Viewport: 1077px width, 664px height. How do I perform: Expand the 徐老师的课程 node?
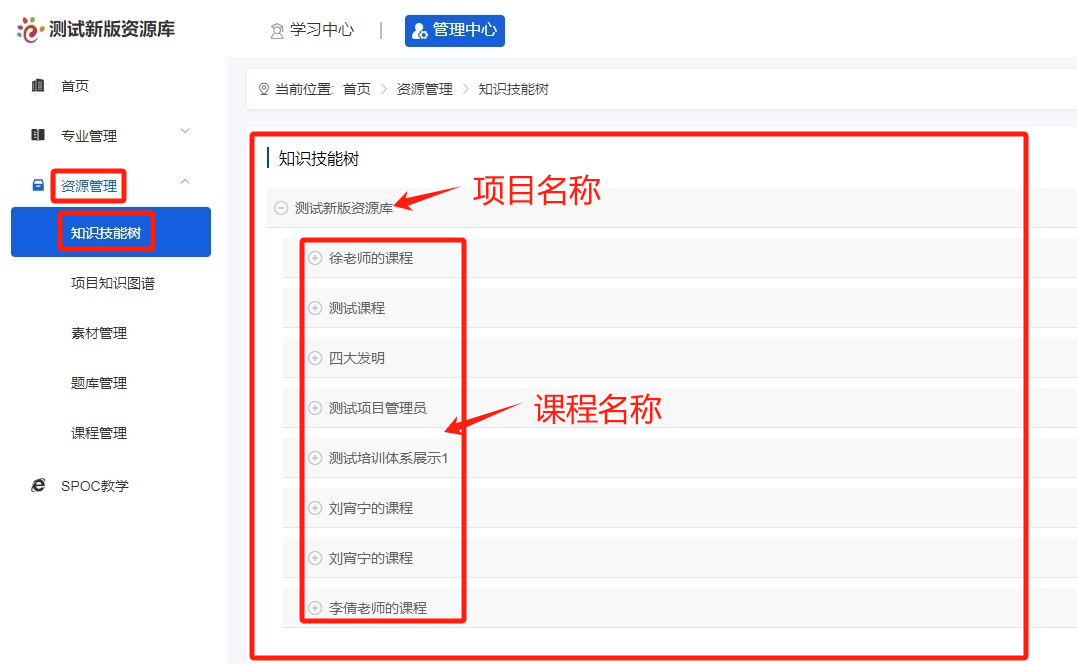pyautogui.click(x=315, y=258)
